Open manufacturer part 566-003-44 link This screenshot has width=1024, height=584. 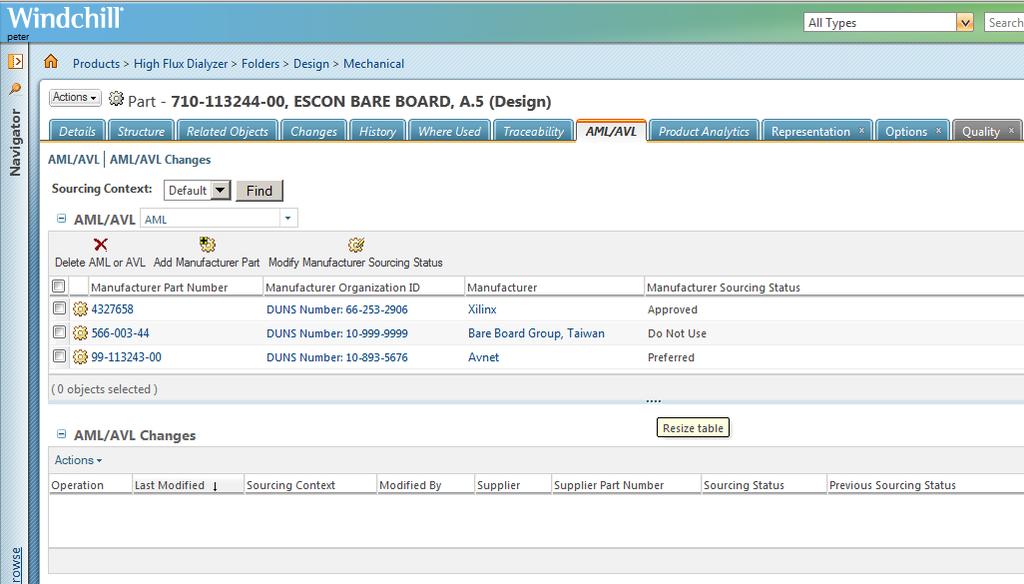point(120,333)
